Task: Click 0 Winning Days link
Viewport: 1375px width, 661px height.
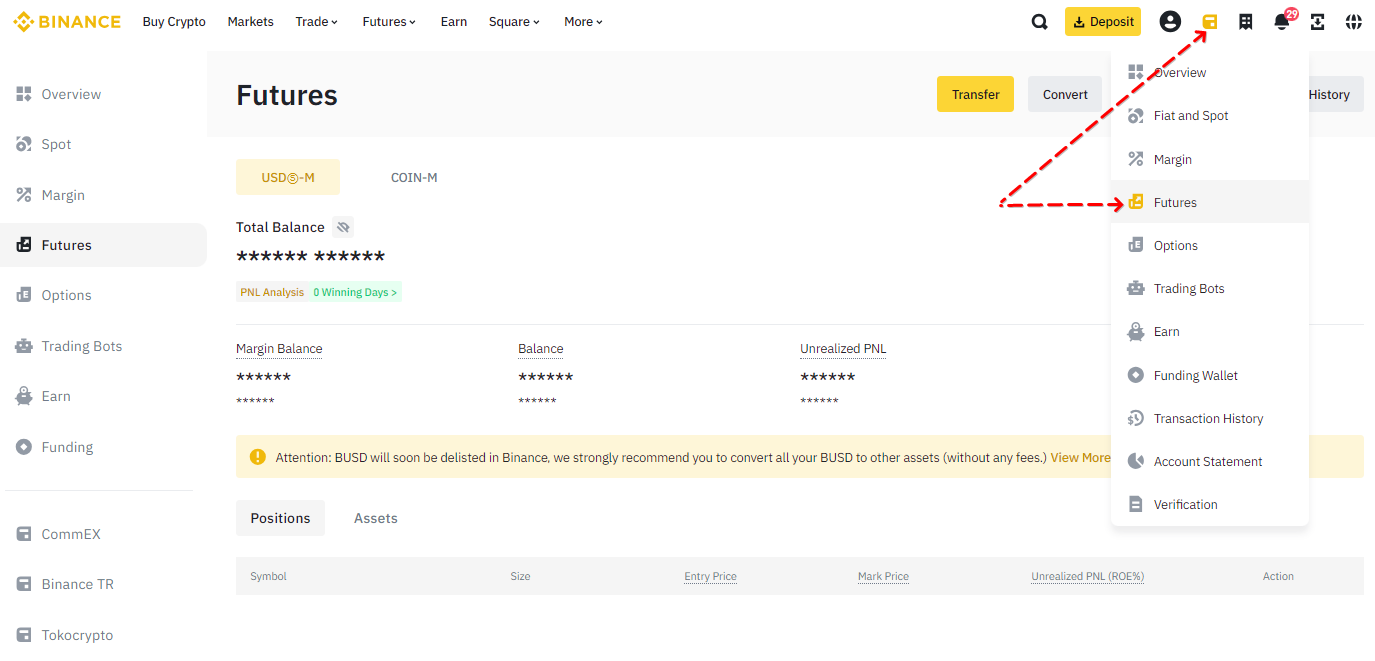Action: click(x=355, y=292)
